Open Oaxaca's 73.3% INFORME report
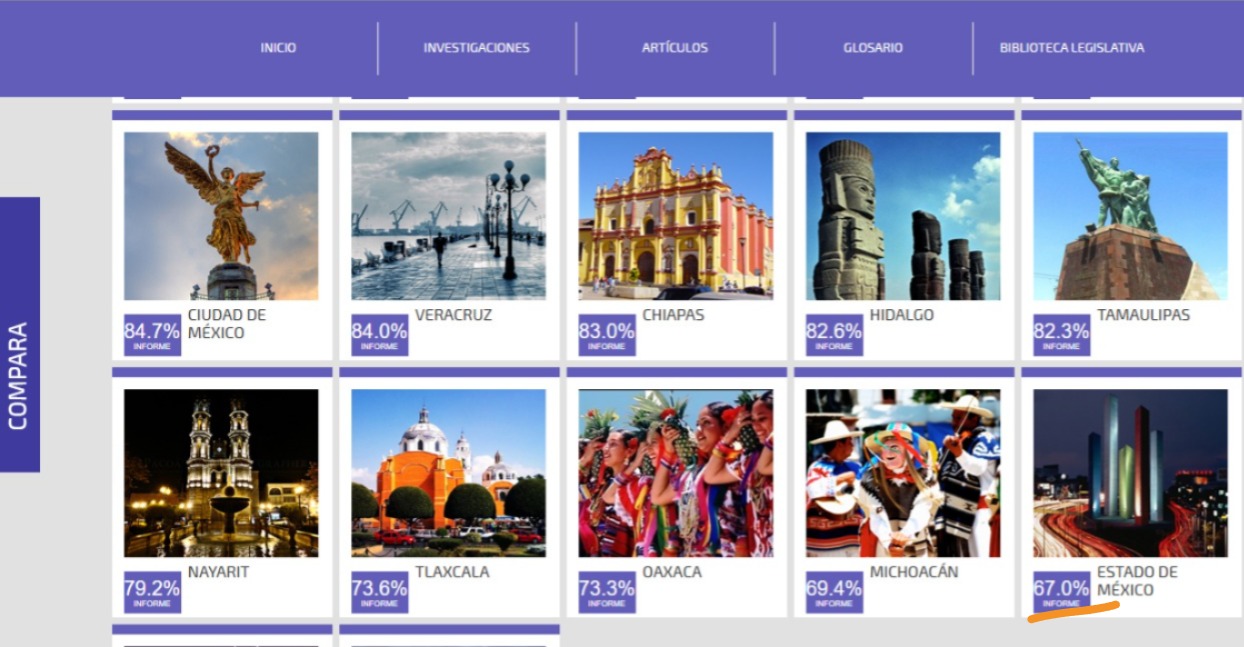Image resolution: width=1244 pixels, height=647 pixels. point(607,592)
